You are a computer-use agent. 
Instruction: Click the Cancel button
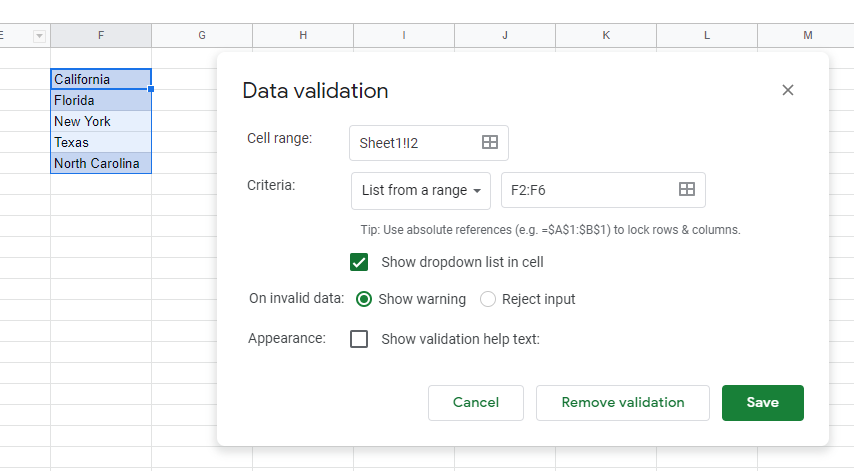coord(476,403)
